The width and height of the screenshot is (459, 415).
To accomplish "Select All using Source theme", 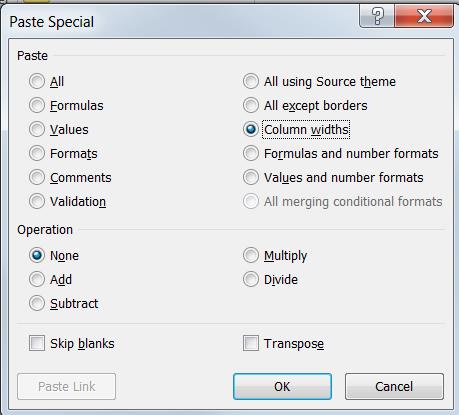I will pos(251,81).
